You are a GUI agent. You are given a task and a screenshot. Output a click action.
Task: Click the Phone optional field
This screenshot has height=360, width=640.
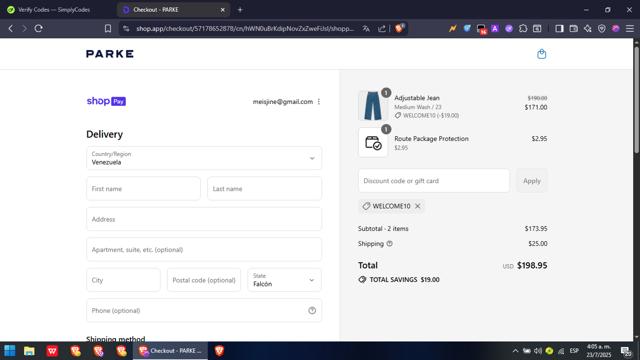tap(204, 311)
